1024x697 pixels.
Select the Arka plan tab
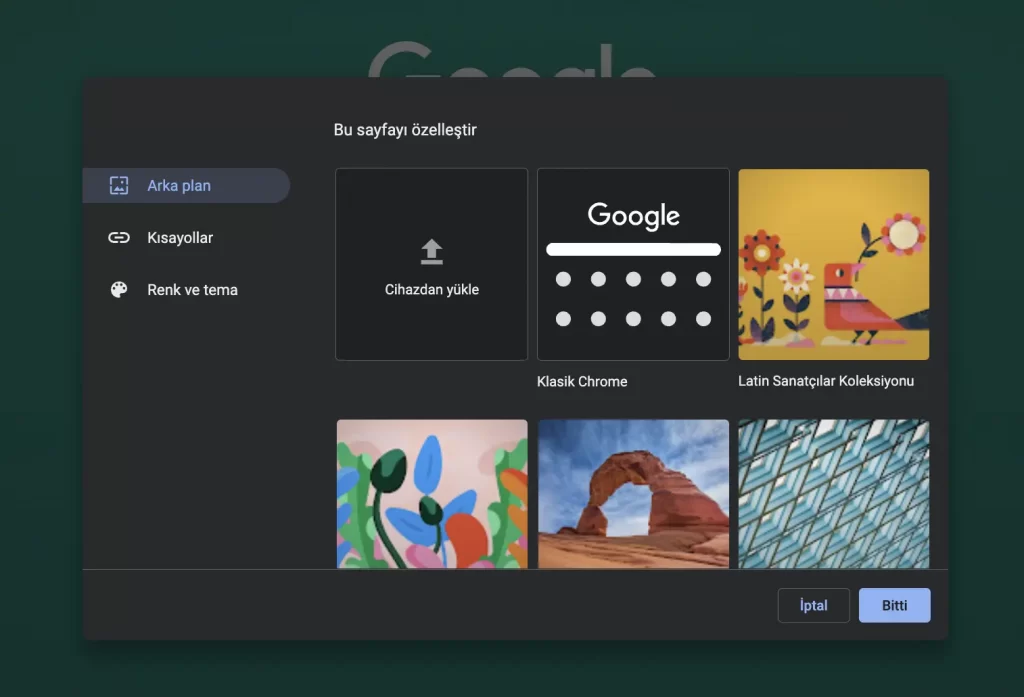point(186,186)
